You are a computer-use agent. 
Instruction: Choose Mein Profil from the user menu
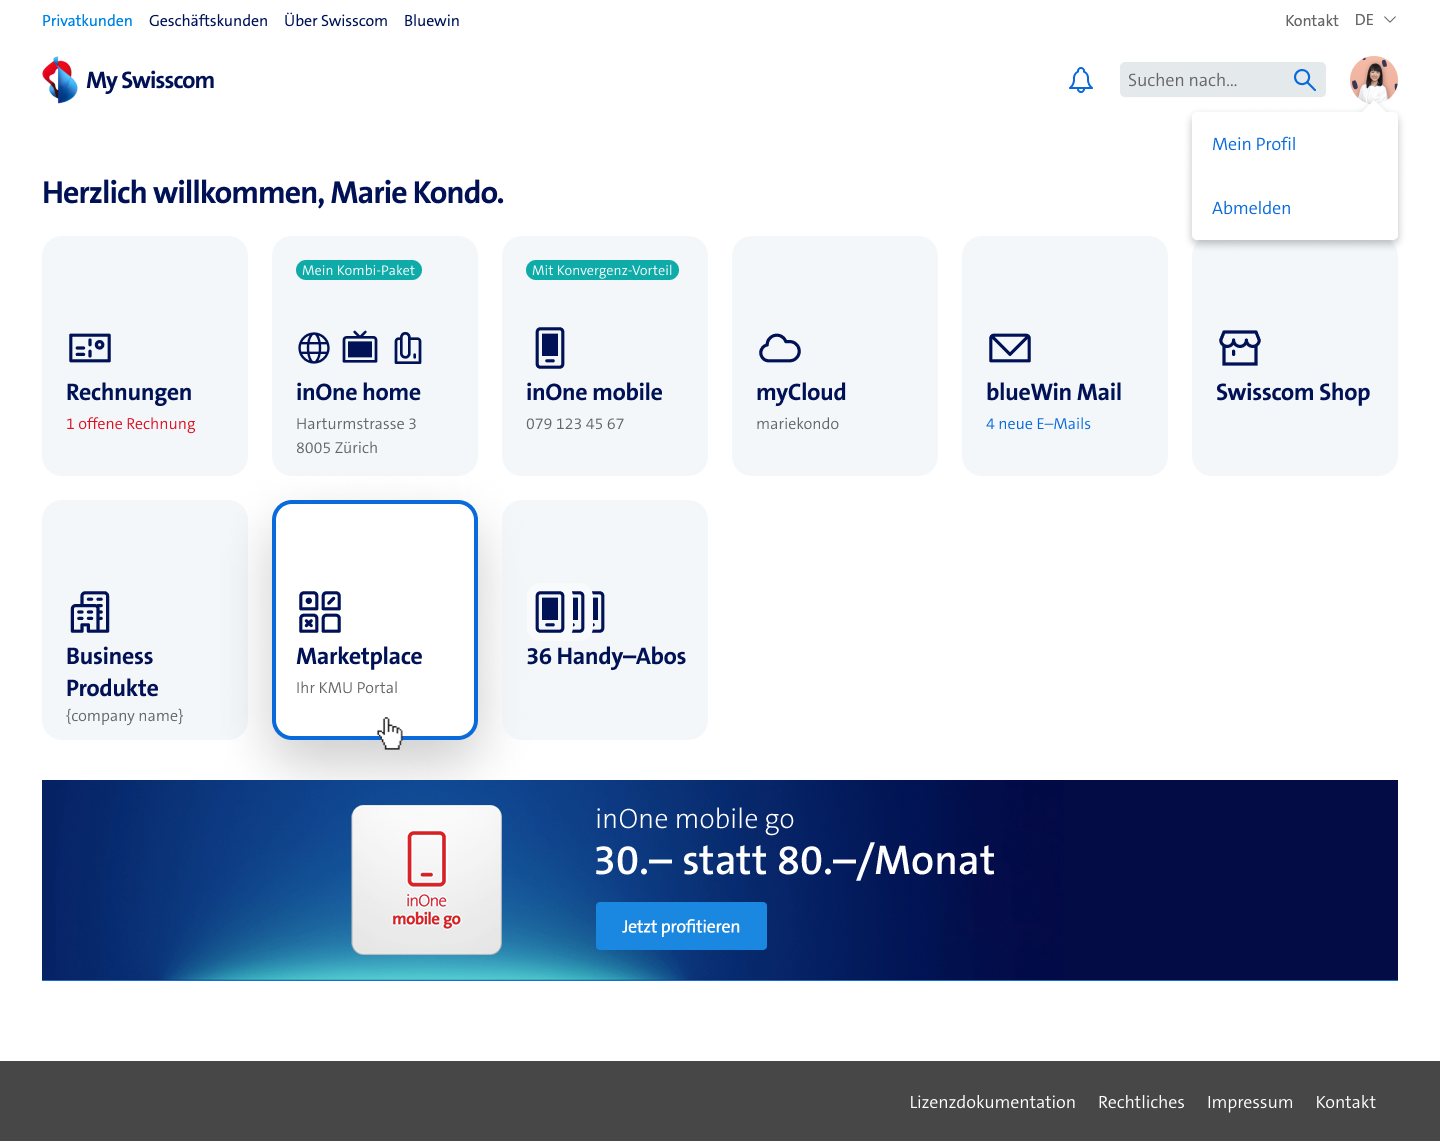pyautogui.click(x=1254, y=144)
